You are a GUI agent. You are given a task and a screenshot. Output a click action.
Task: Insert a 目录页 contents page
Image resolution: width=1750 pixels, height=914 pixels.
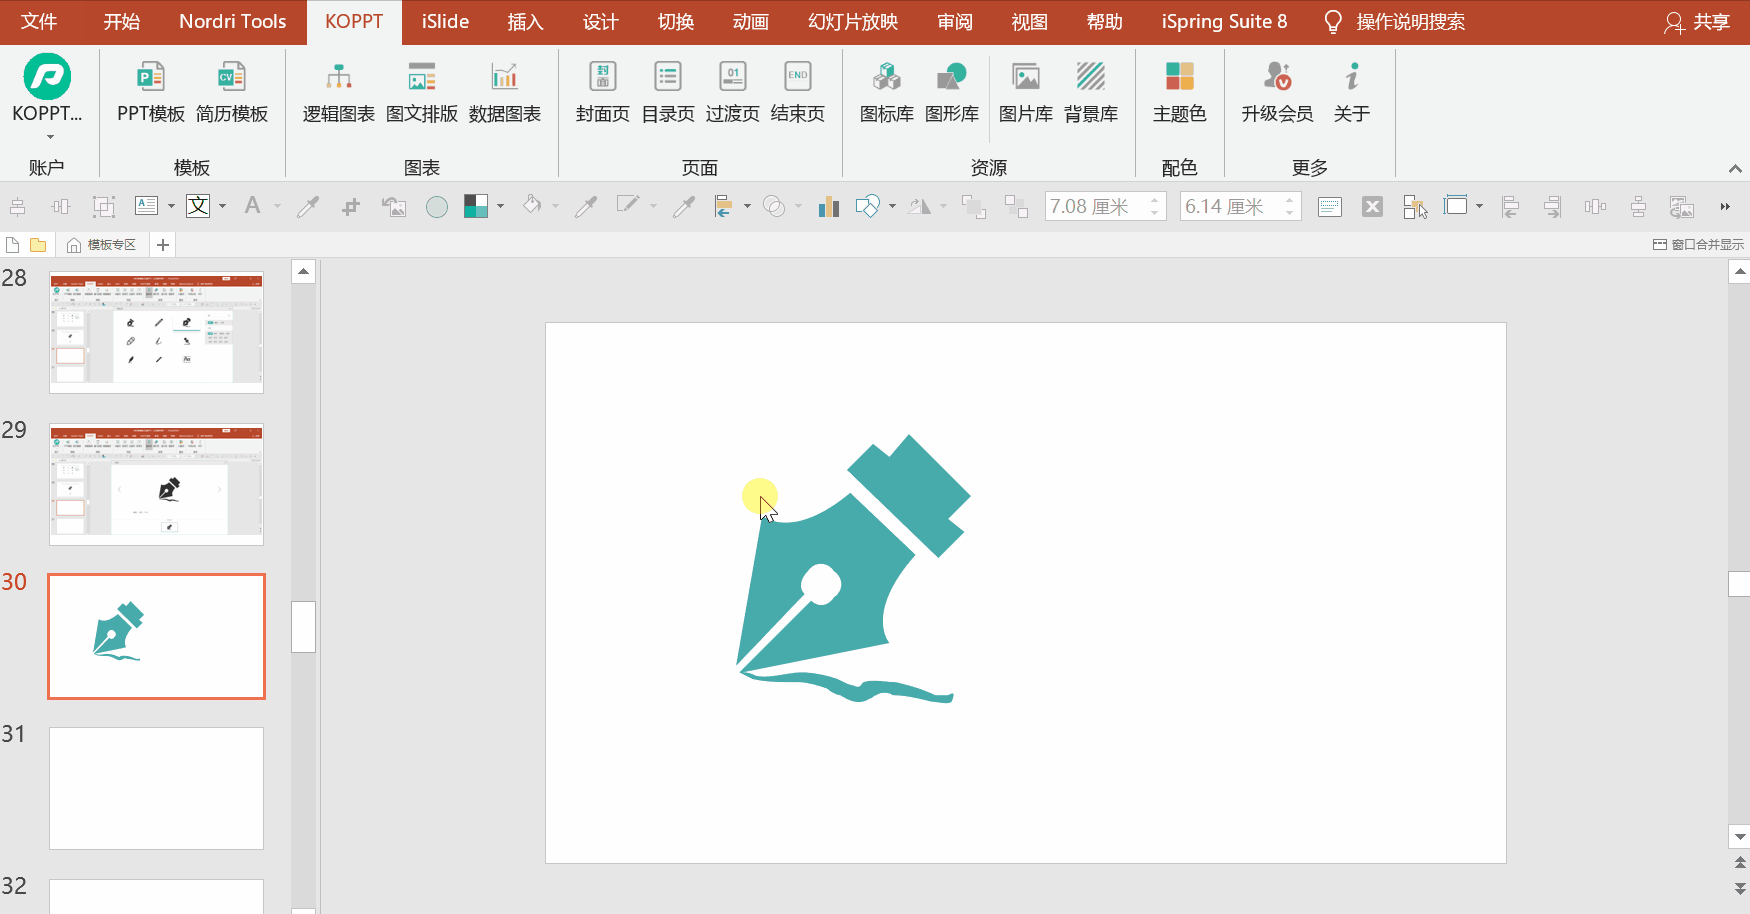click(668, 90)
